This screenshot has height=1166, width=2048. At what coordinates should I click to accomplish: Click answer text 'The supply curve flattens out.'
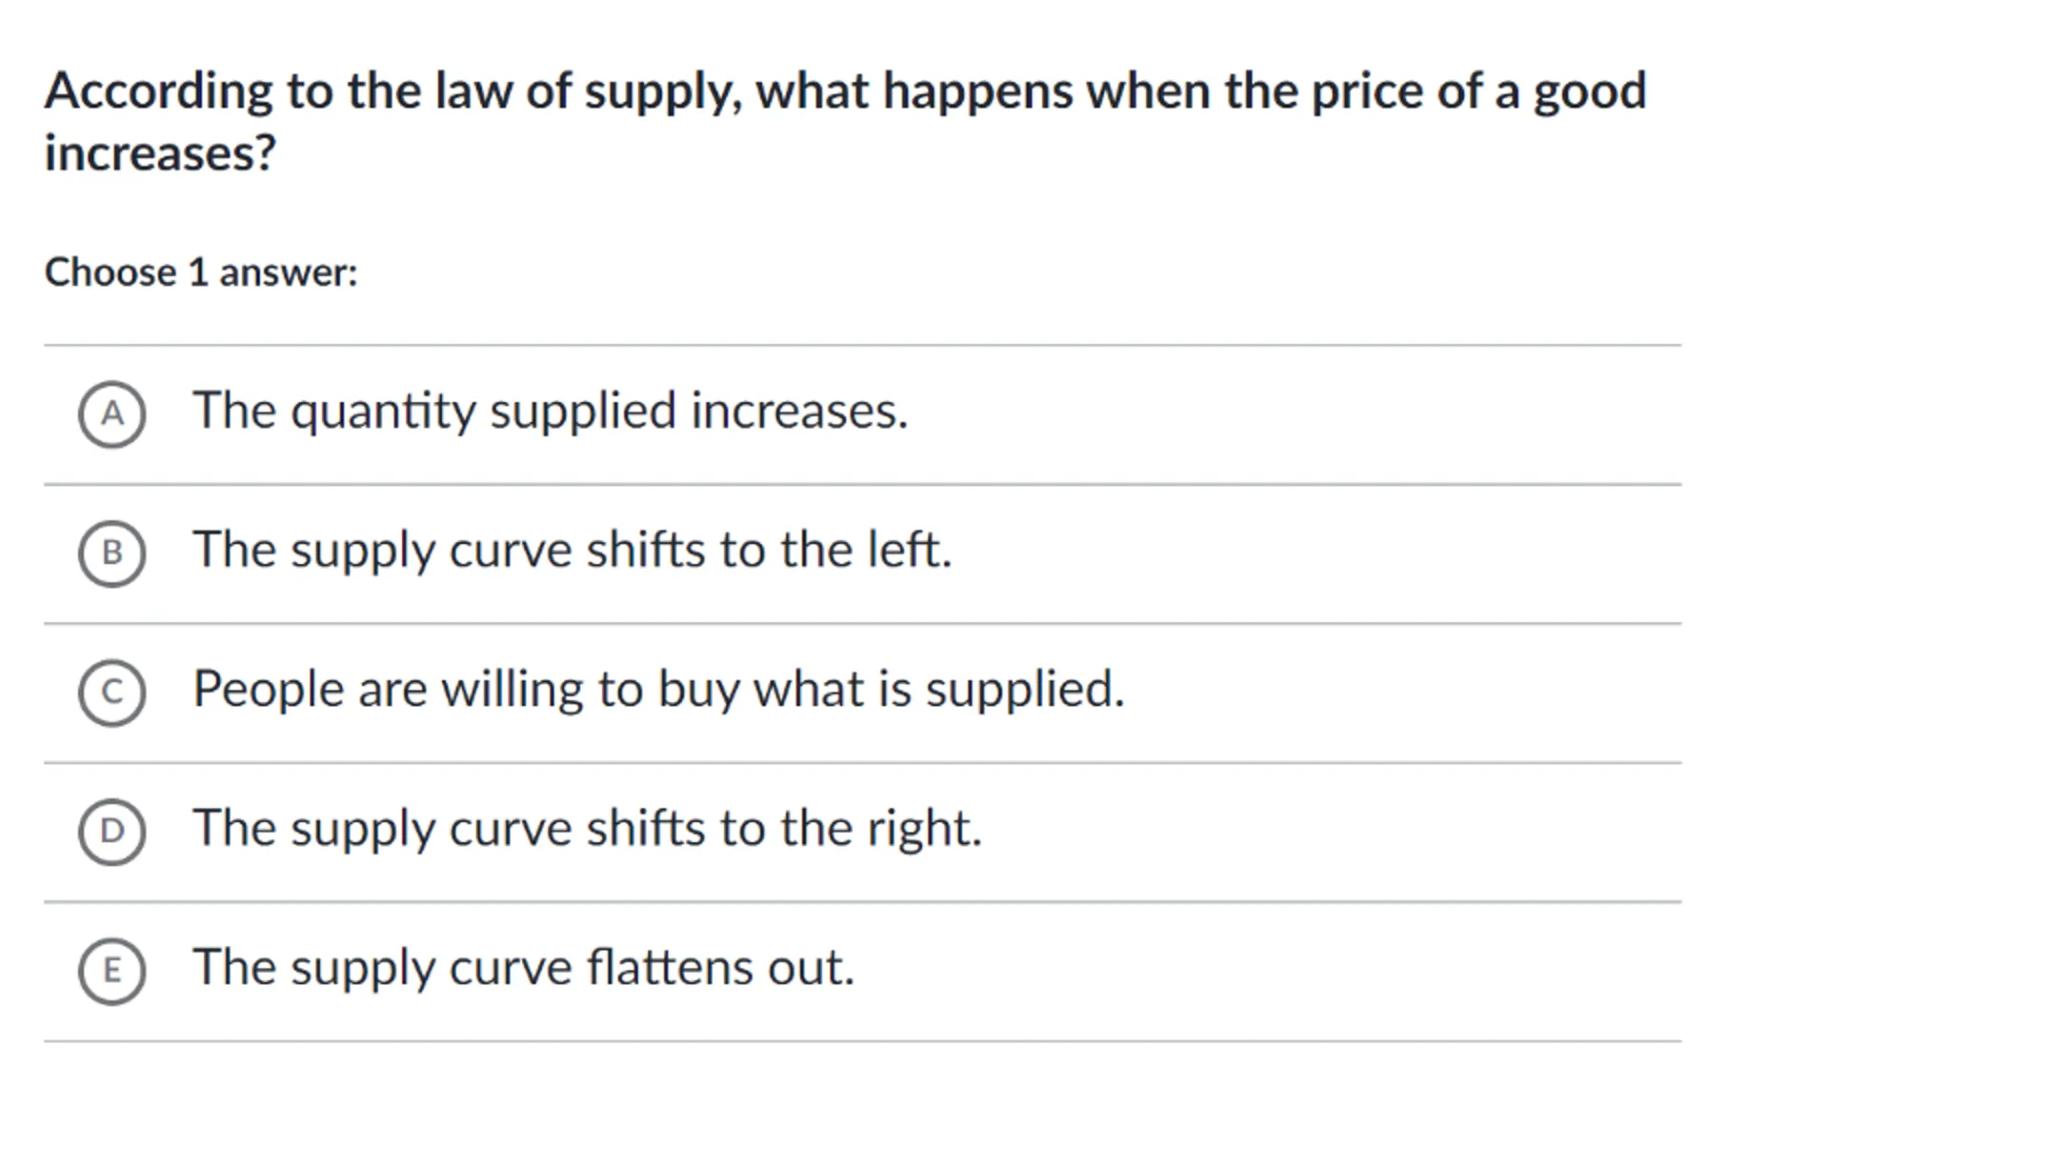(523, 967)
